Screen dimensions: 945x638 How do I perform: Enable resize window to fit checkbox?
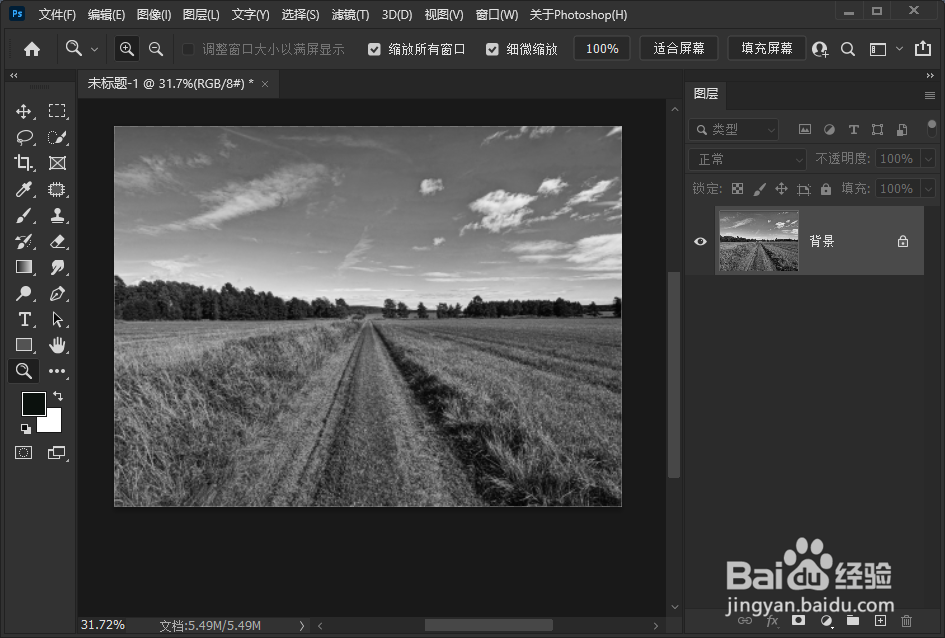188,49
